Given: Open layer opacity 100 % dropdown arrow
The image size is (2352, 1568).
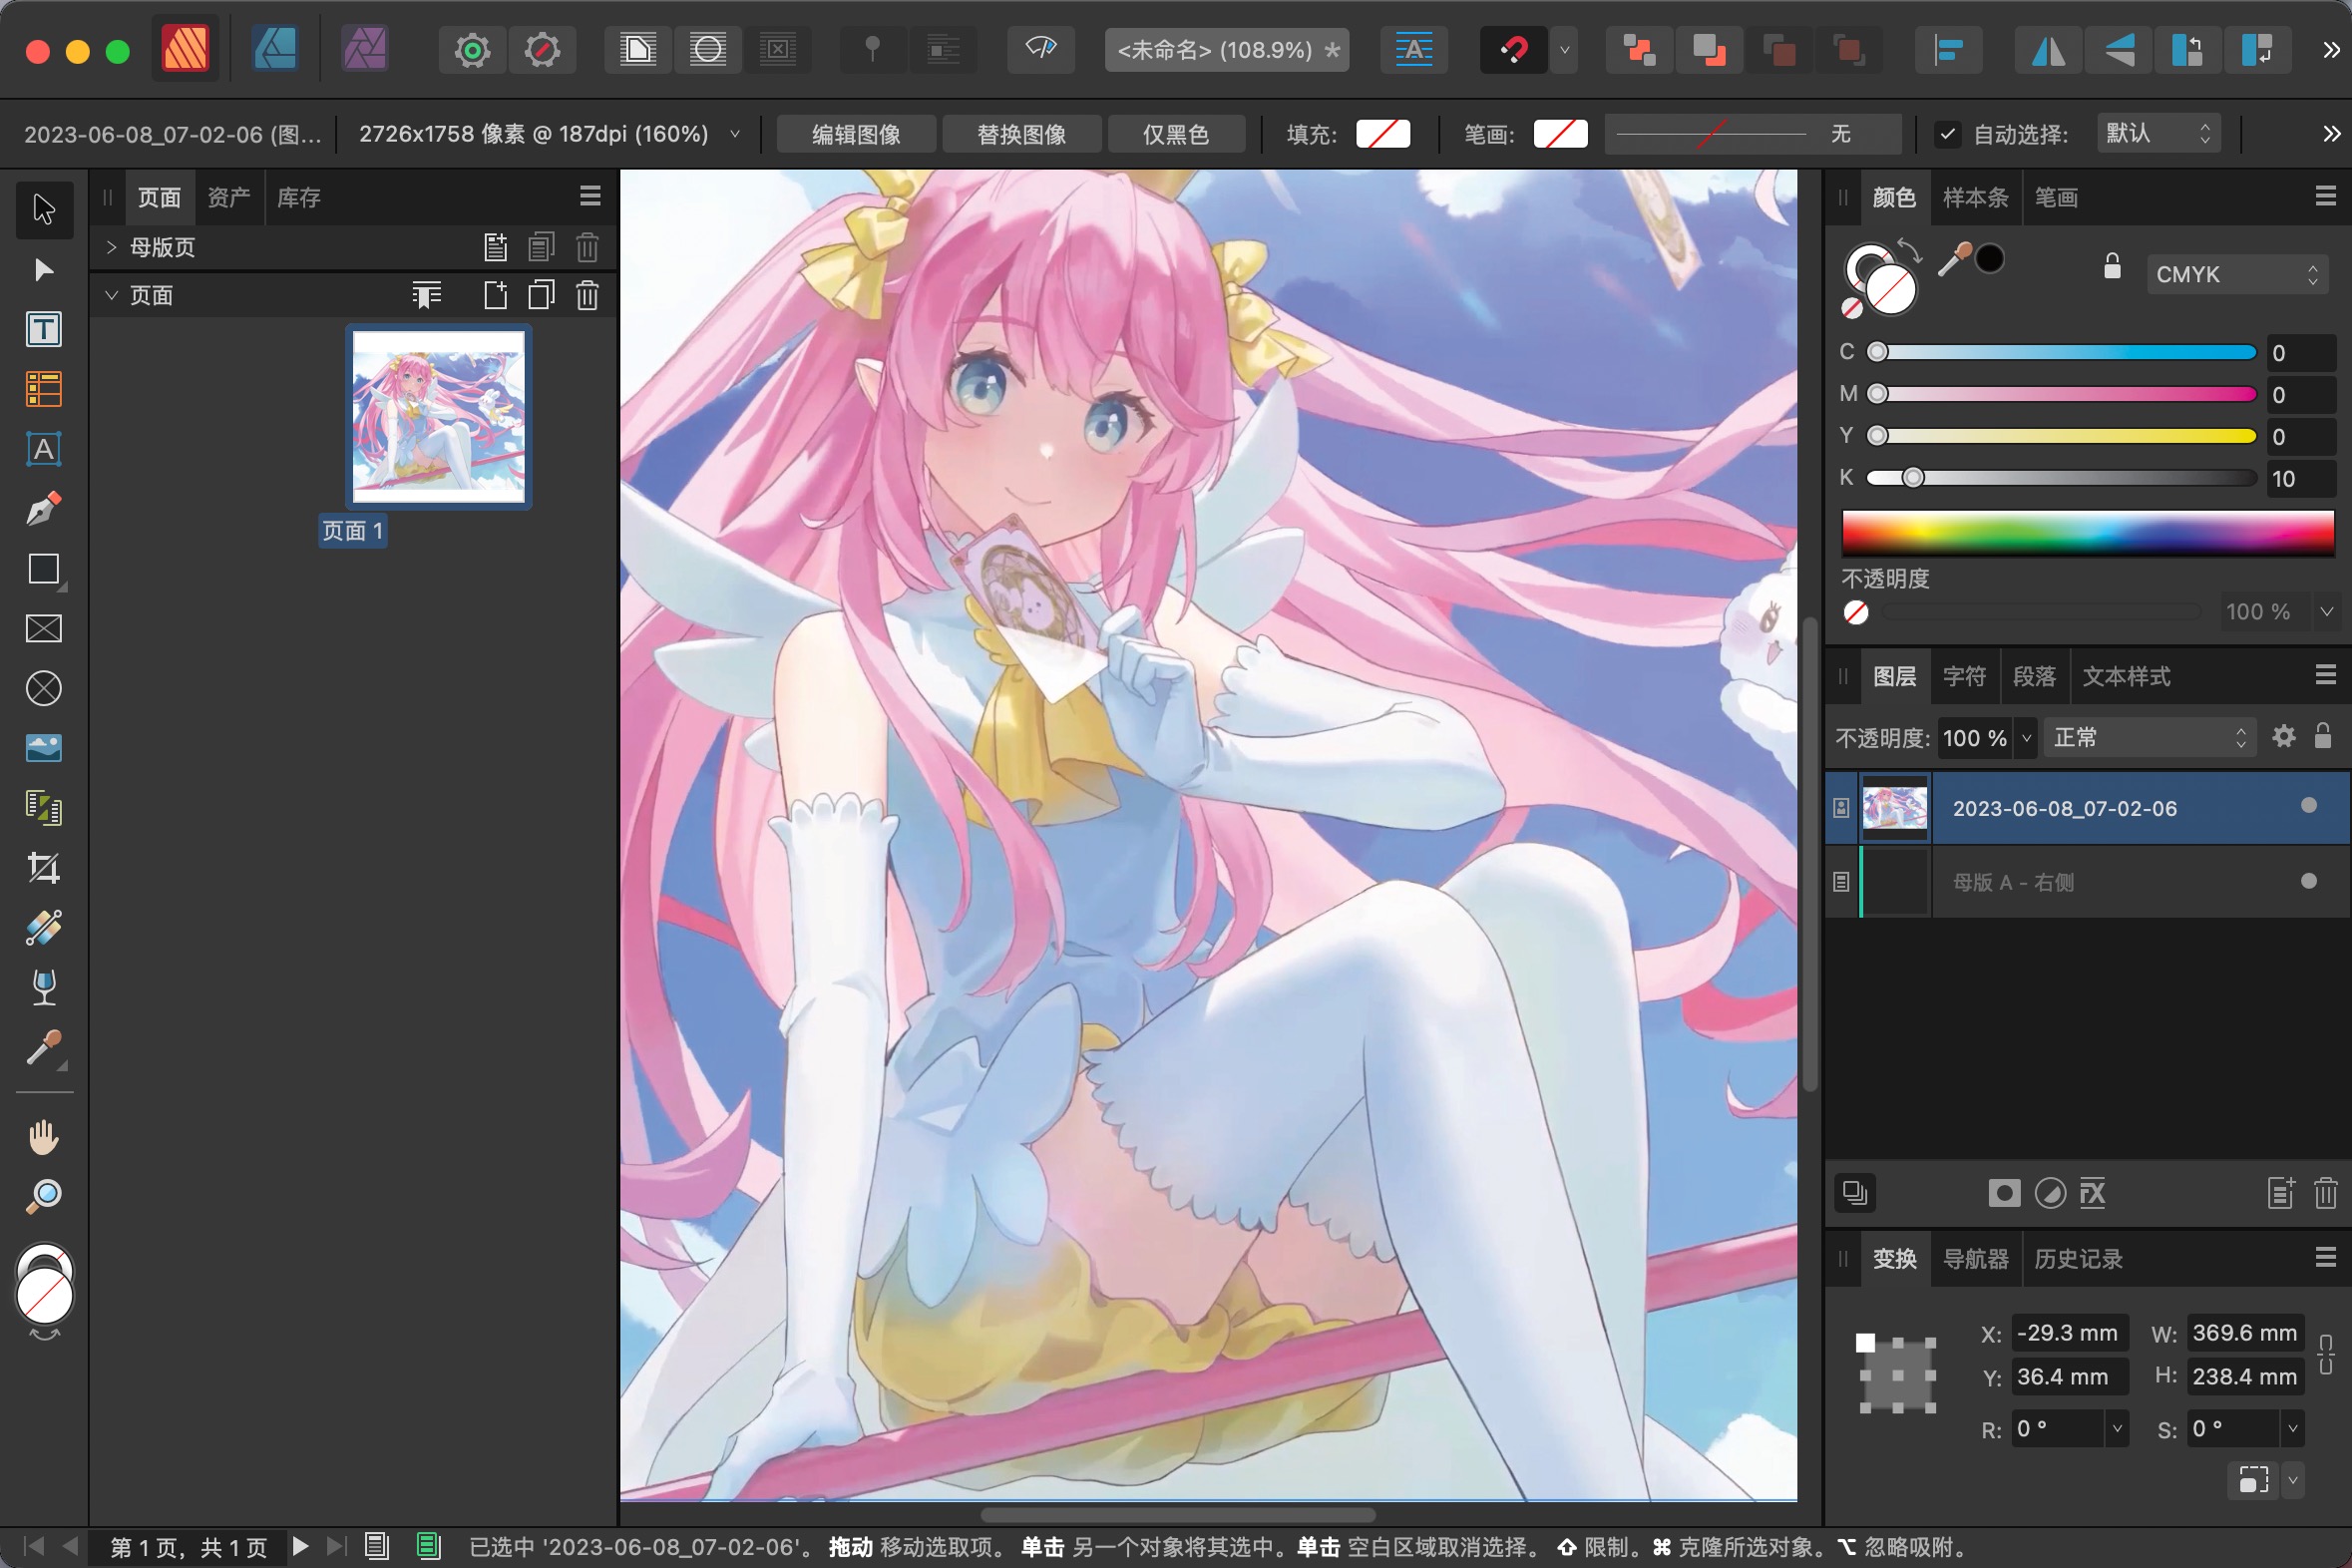Looking at the screenshot, I should 2026,738.
